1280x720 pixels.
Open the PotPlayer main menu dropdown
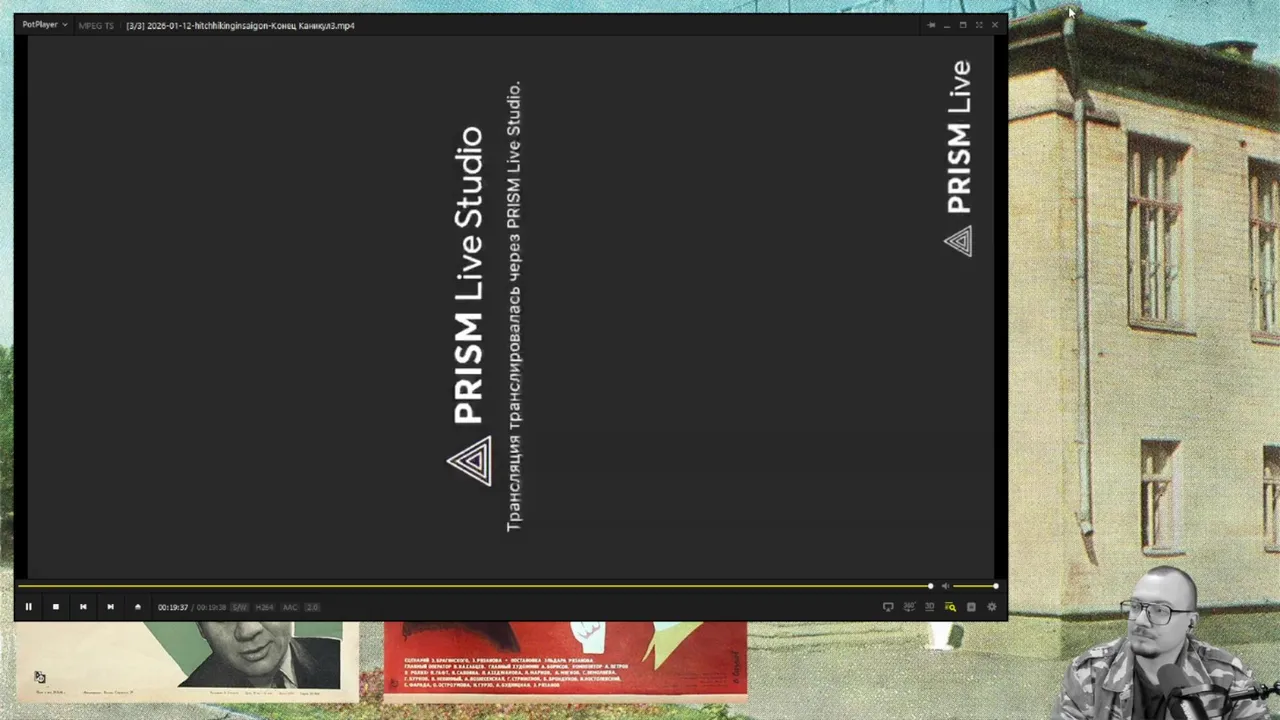click(45, 25)
